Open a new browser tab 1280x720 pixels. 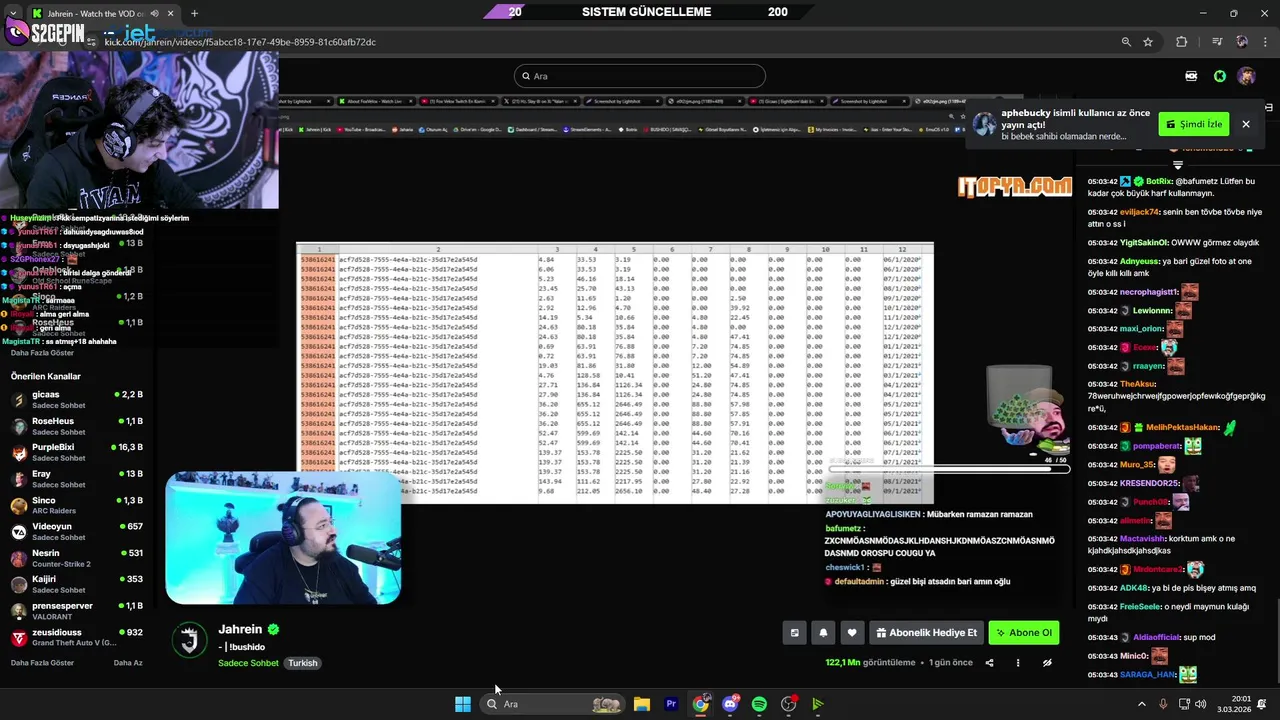point(194,14)
